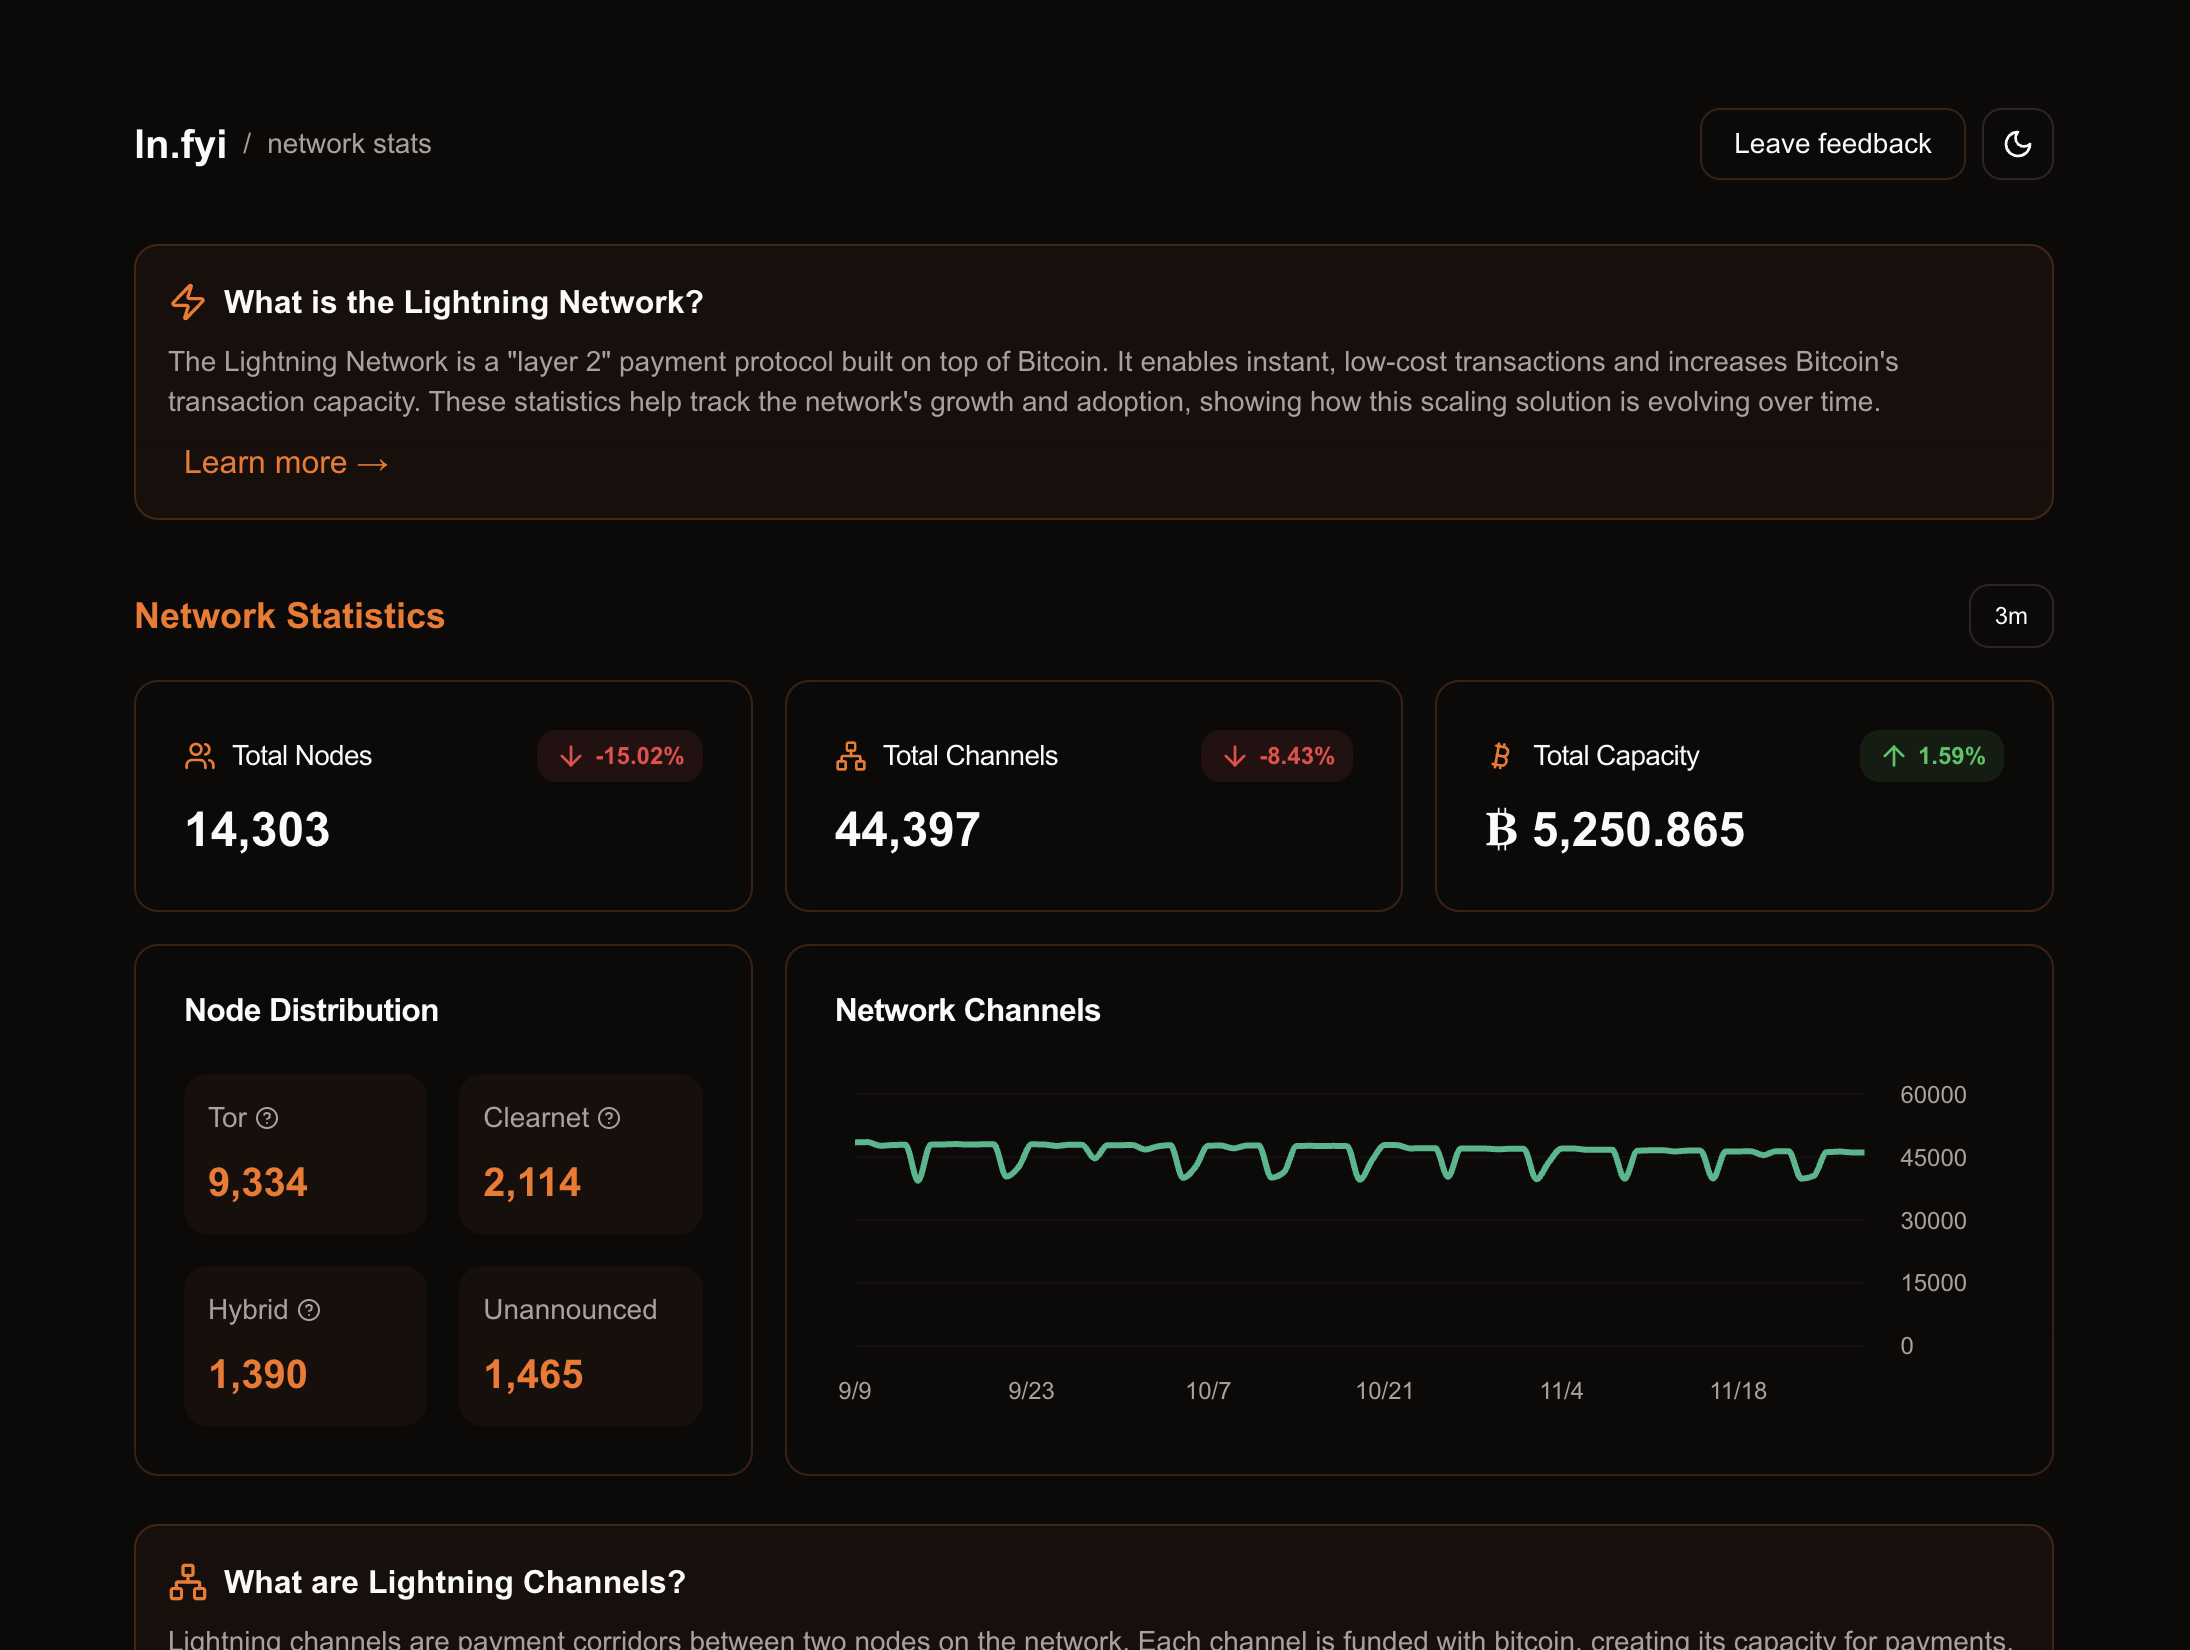The height and width of the screenshot is (1650, 2190).
Task: Click the Lightning Channels section network icon
Action: tap(188, 1582)
